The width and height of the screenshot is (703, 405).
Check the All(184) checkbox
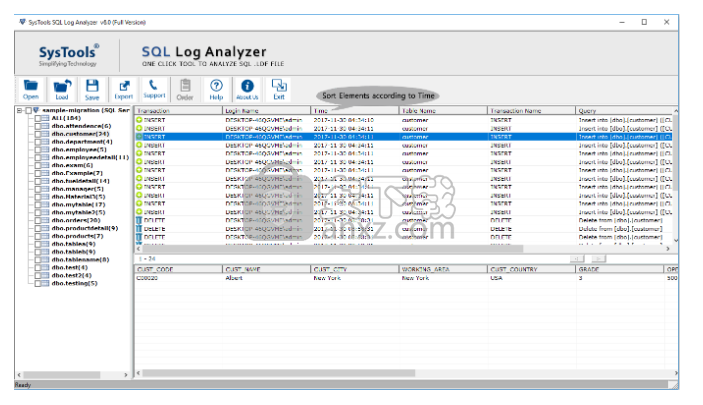coord(38,118)
